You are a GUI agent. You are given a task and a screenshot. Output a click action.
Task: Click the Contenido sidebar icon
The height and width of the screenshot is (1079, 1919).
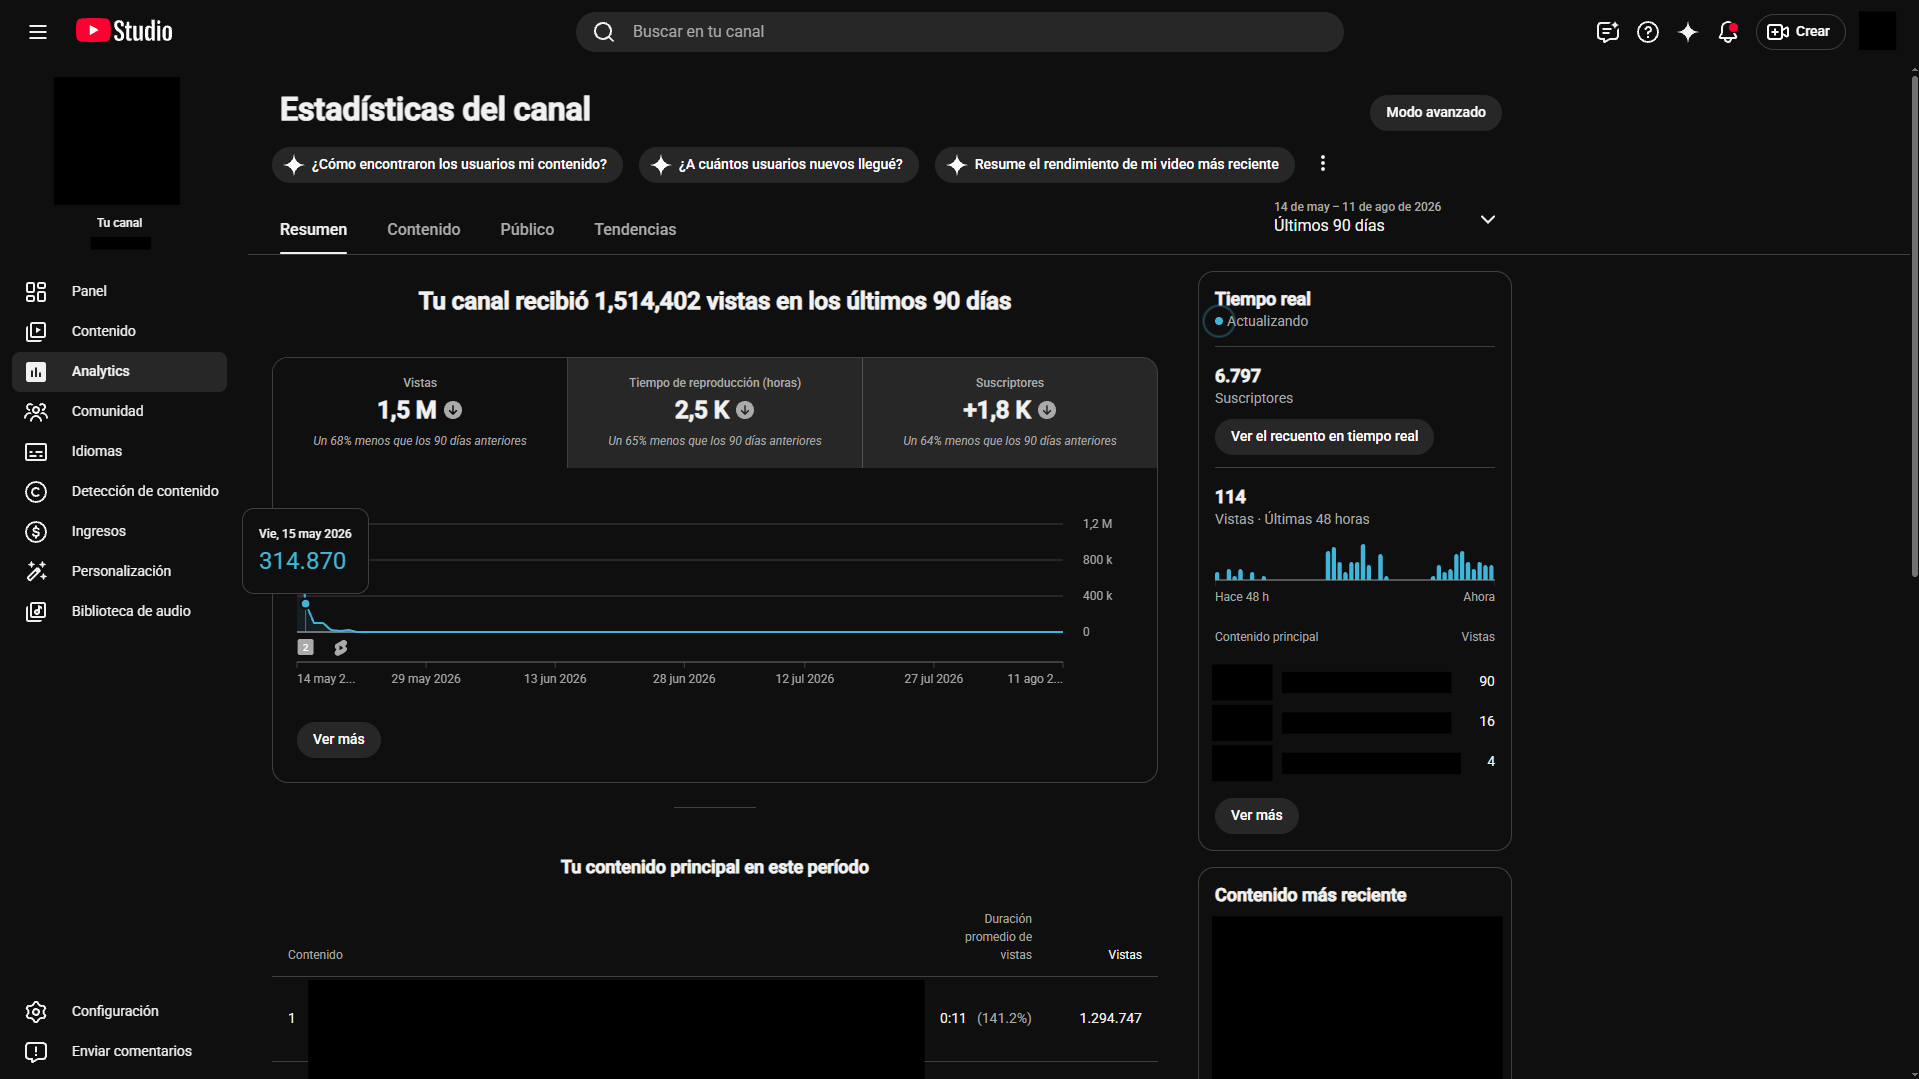pyautogui.click(x=36, y=331)
